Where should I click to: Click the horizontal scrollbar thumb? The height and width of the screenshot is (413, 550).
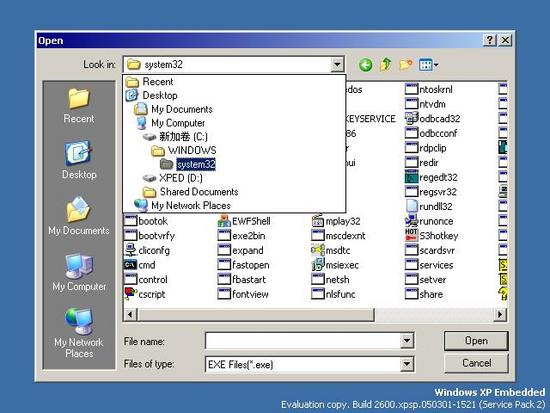(256, 314)
